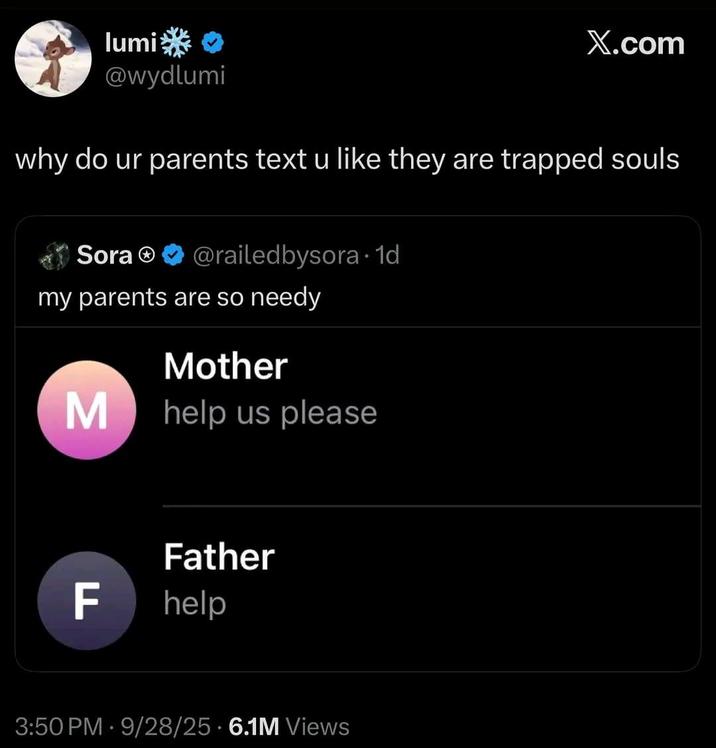Tap the pink M avatar for Mother

(x=86, y=410)
